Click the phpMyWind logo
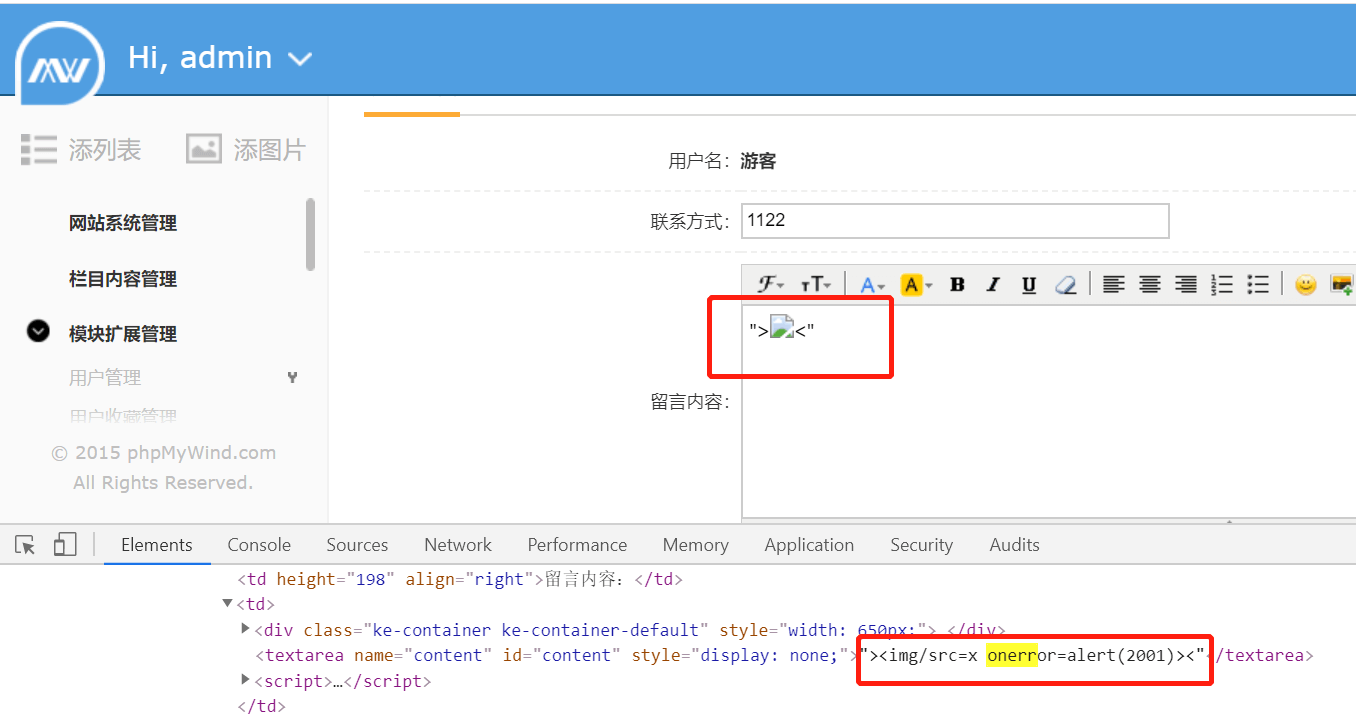This screenshot has width=1356, height=724. (61, 63)
